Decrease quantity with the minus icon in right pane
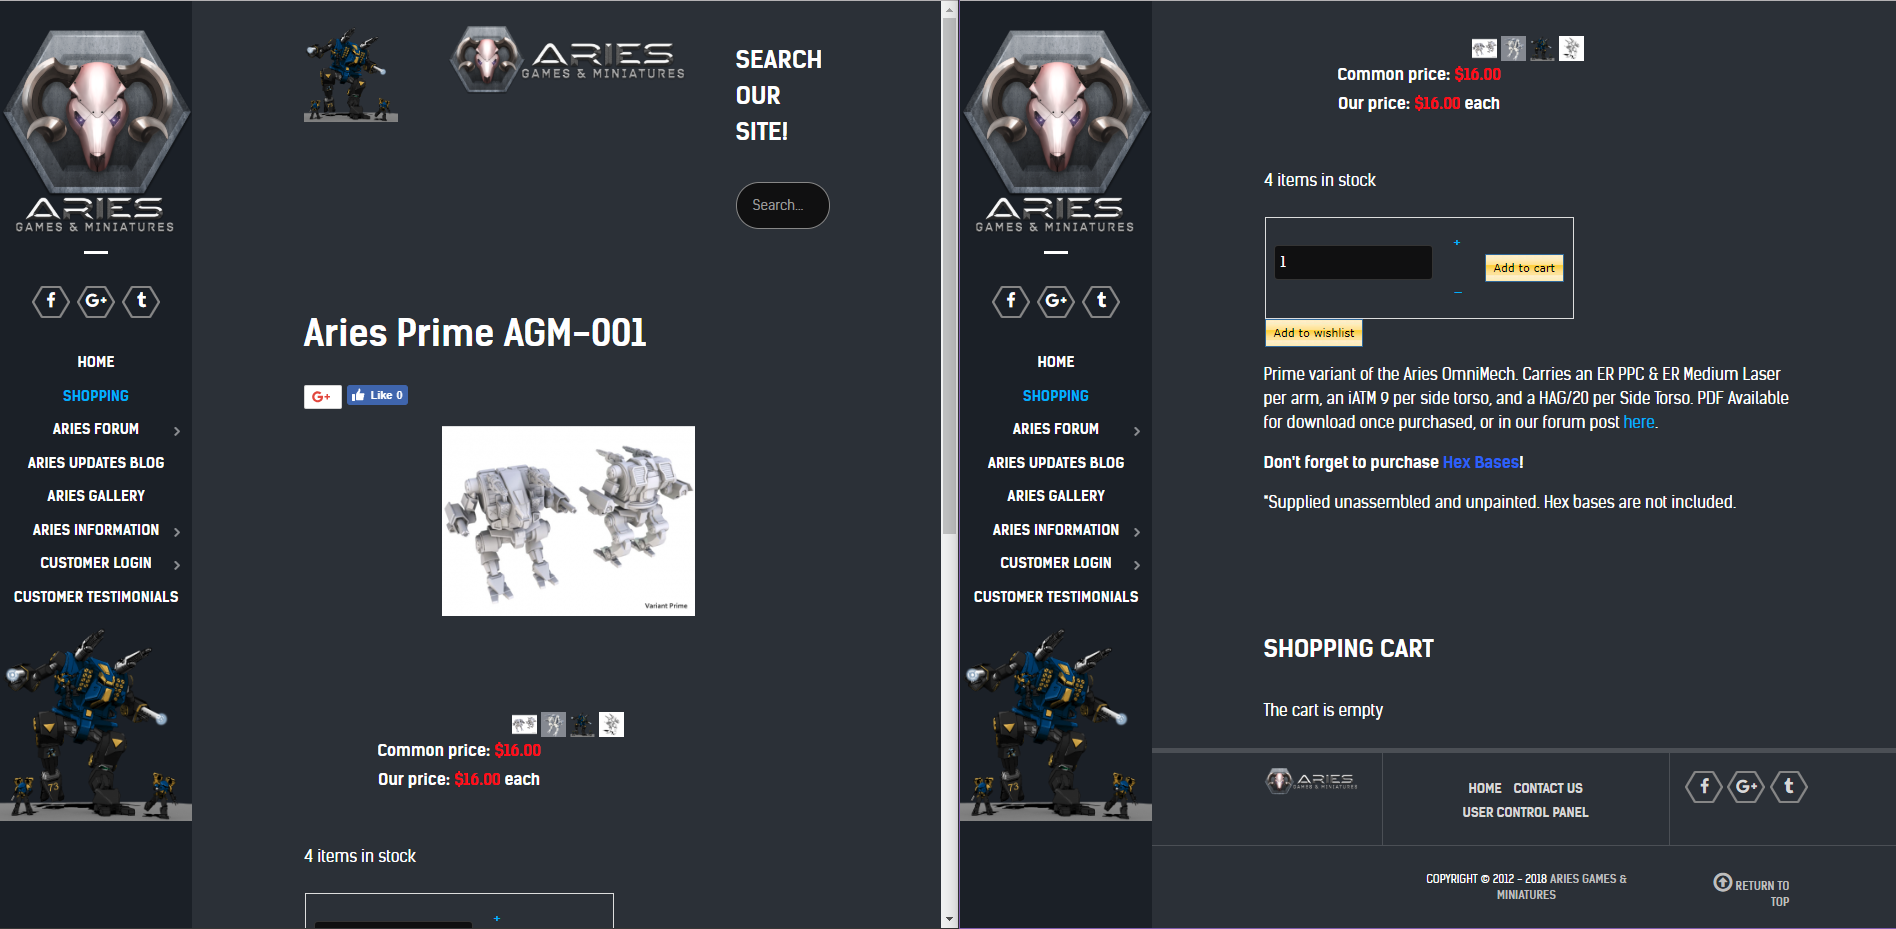Viewport: 1896px width, 929px height. [x=1457, y=293]
